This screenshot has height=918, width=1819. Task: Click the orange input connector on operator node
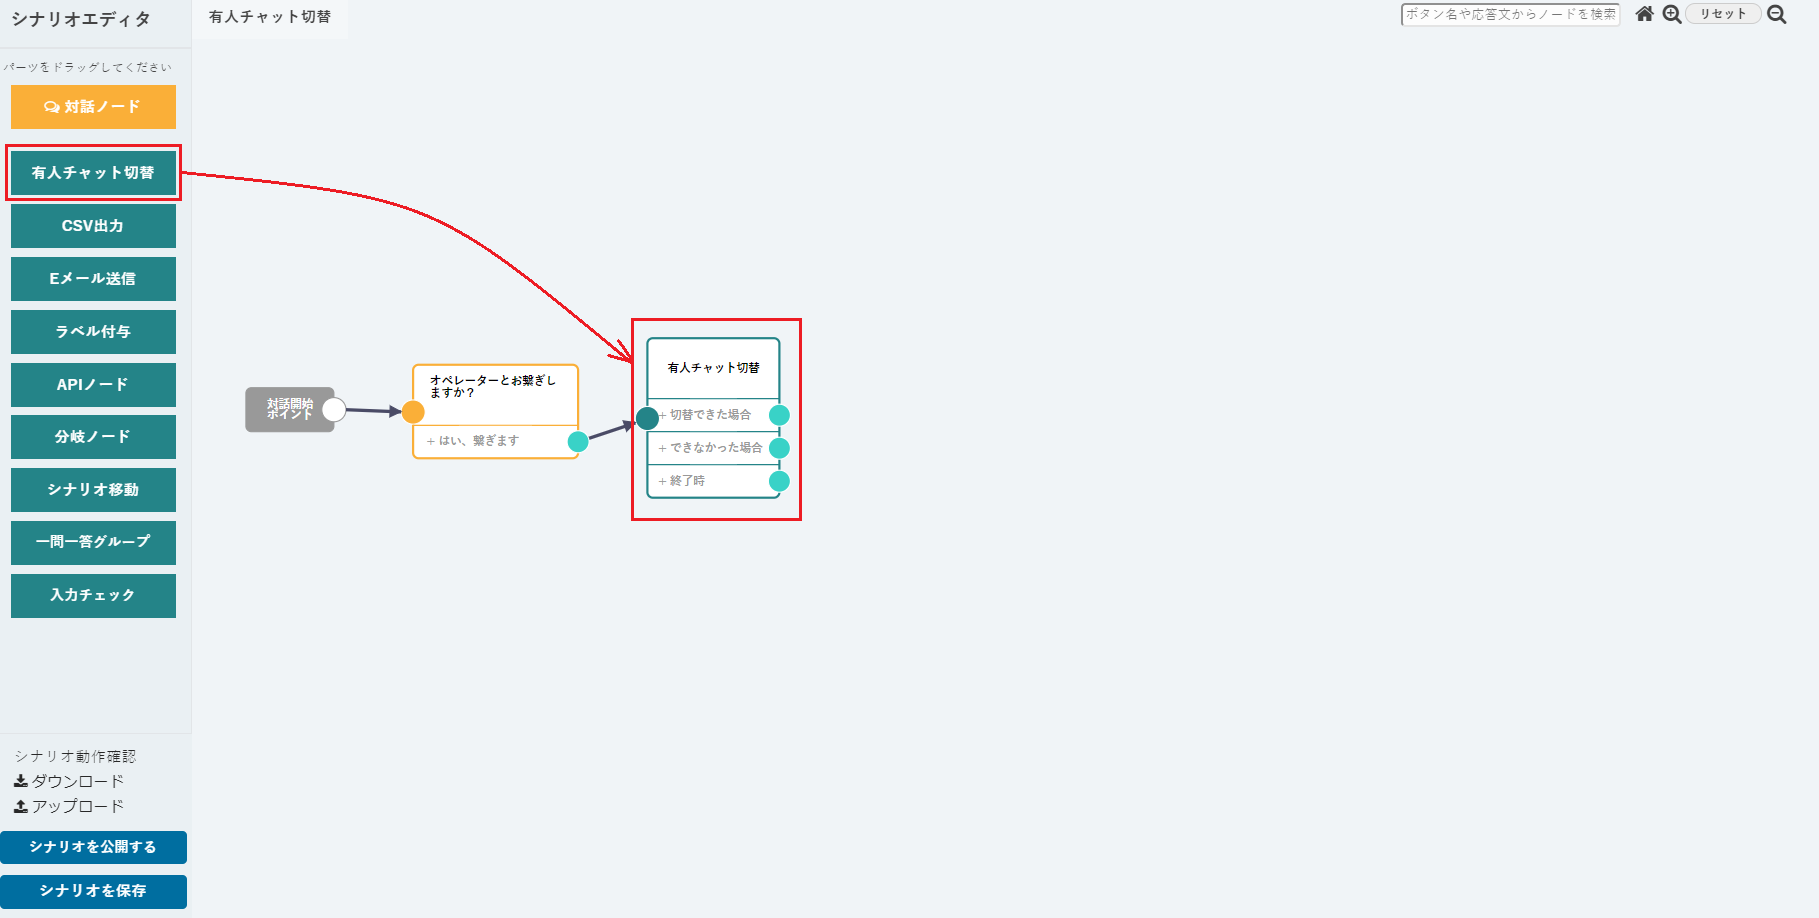click(x=413, y=412)
